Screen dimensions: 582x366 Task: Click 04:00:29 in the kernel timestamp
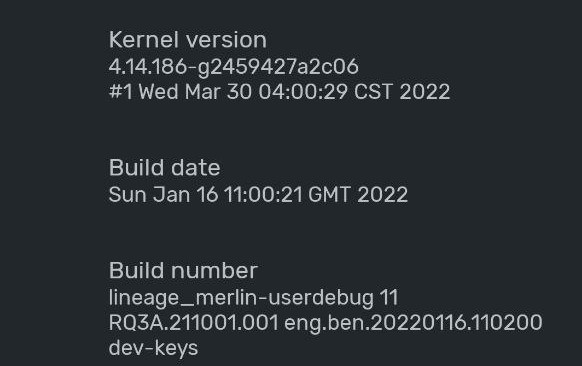click(303, 92)
